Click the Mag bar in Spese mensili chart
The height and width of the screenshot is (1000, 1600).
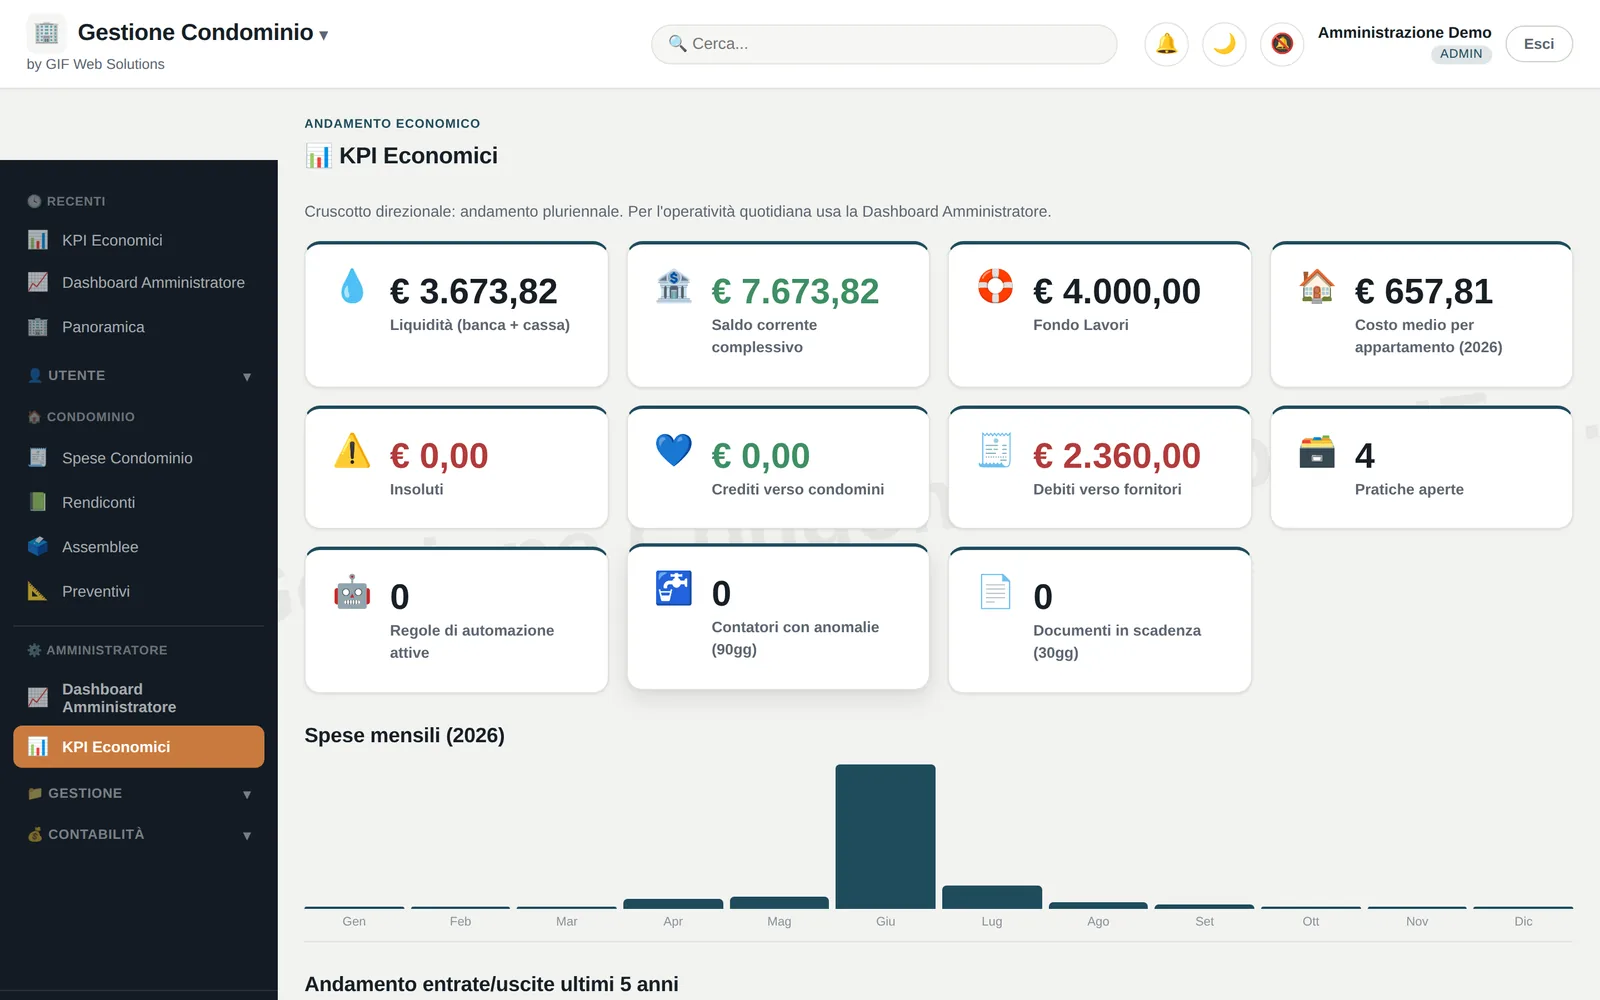pos(779,903)
